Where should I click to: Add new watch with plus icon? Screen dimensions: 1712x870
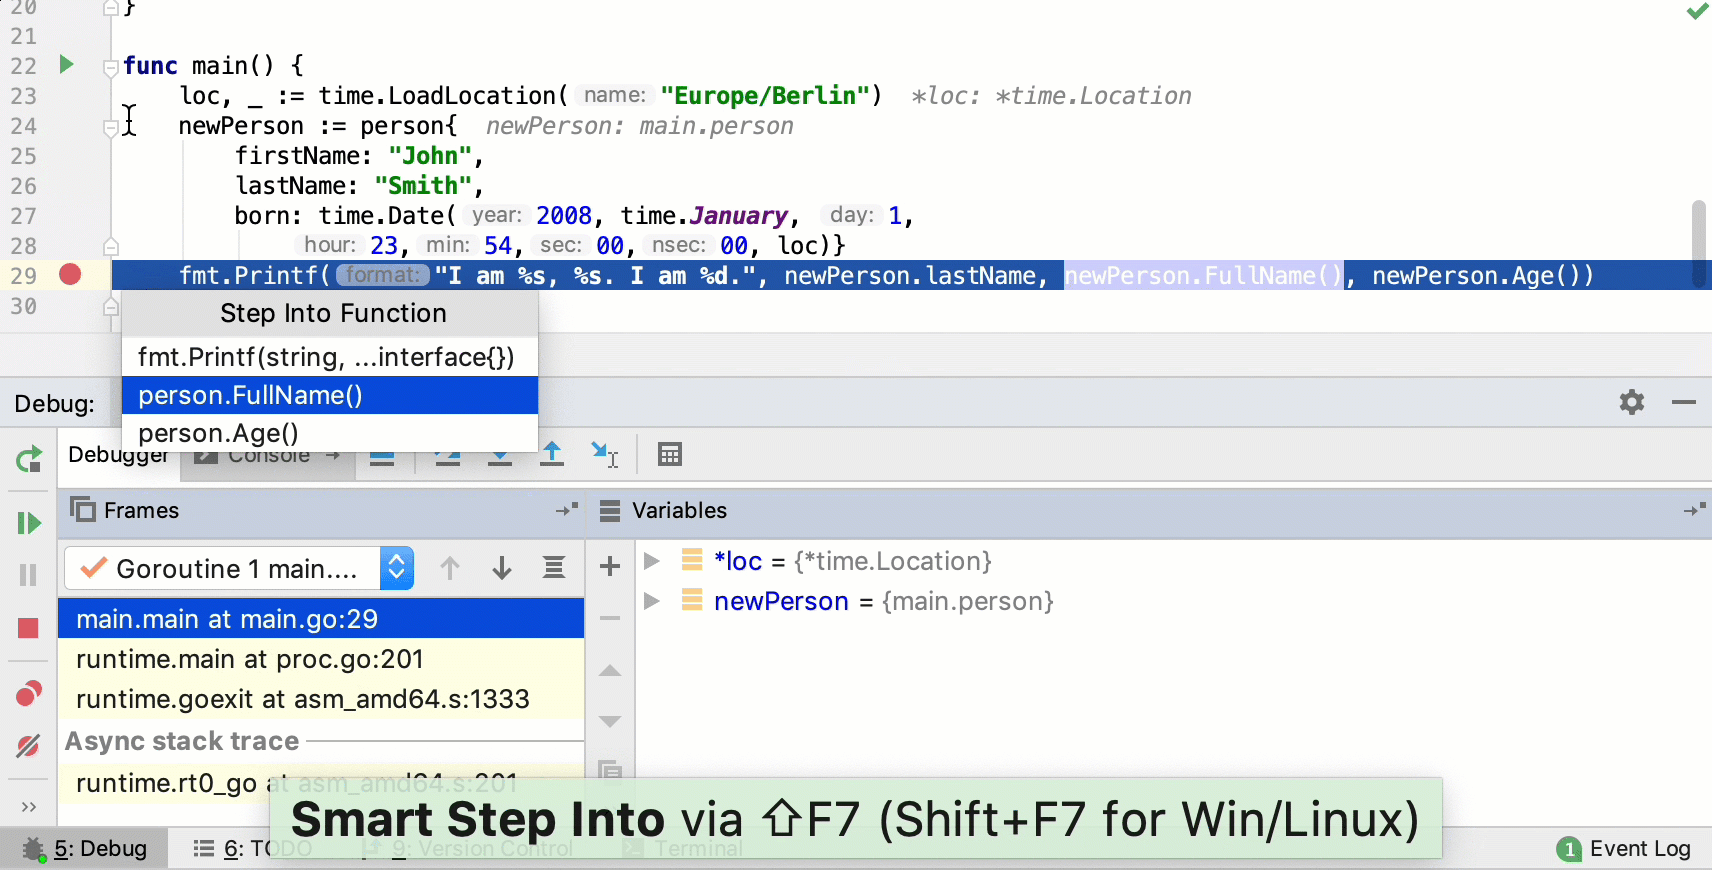click(610, 567)
